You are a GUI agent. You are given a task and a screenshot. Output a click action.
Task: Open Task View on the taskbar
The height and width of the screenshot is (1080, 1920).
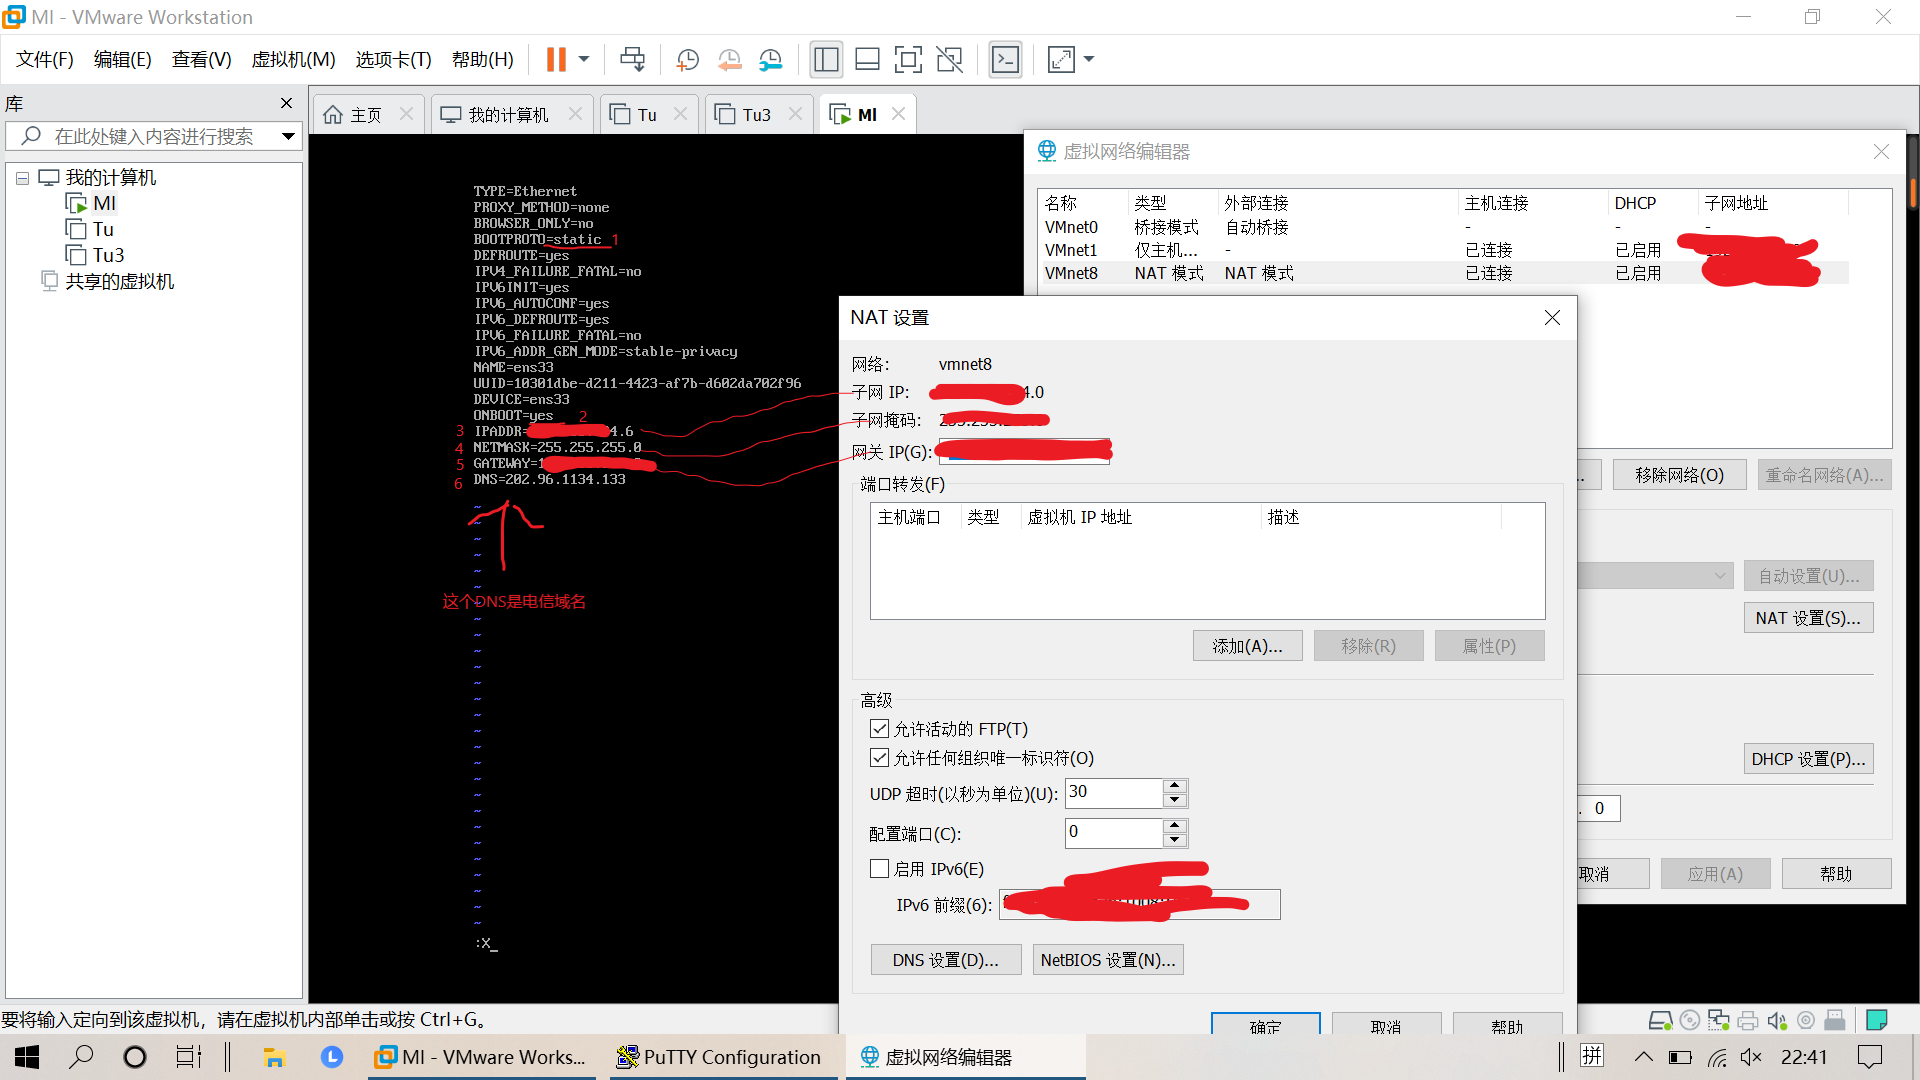pos(188,1057)
